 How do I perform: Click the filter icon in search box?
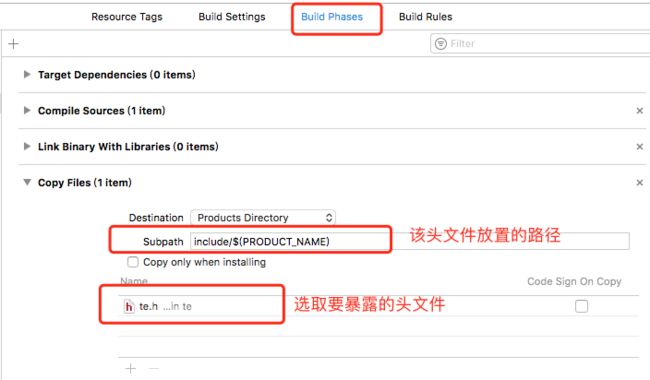(441, 44)
